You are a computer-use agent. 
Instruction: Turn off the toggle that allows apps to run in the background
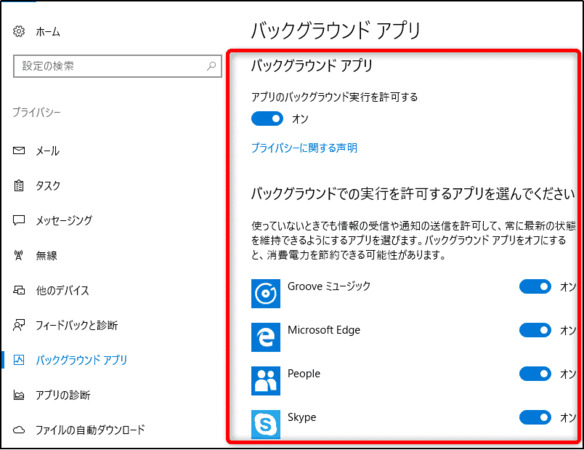267,119
